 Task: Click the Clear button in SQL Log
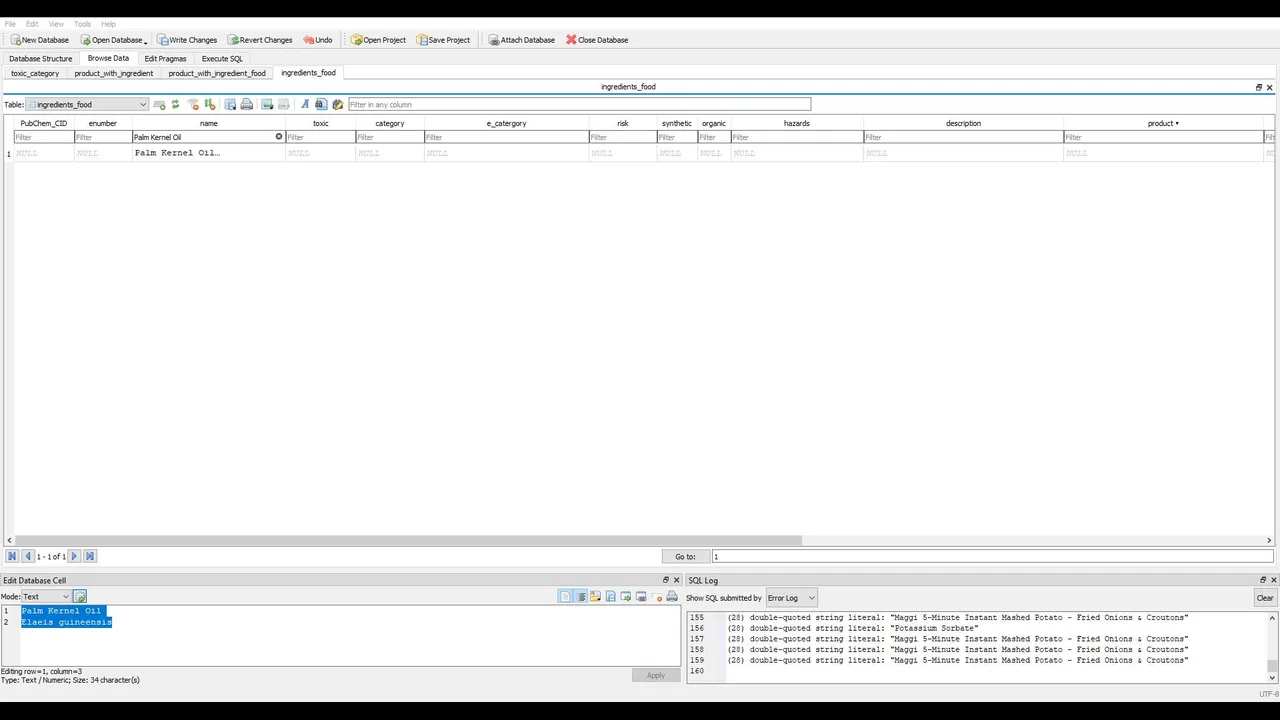pos(1264,598)
